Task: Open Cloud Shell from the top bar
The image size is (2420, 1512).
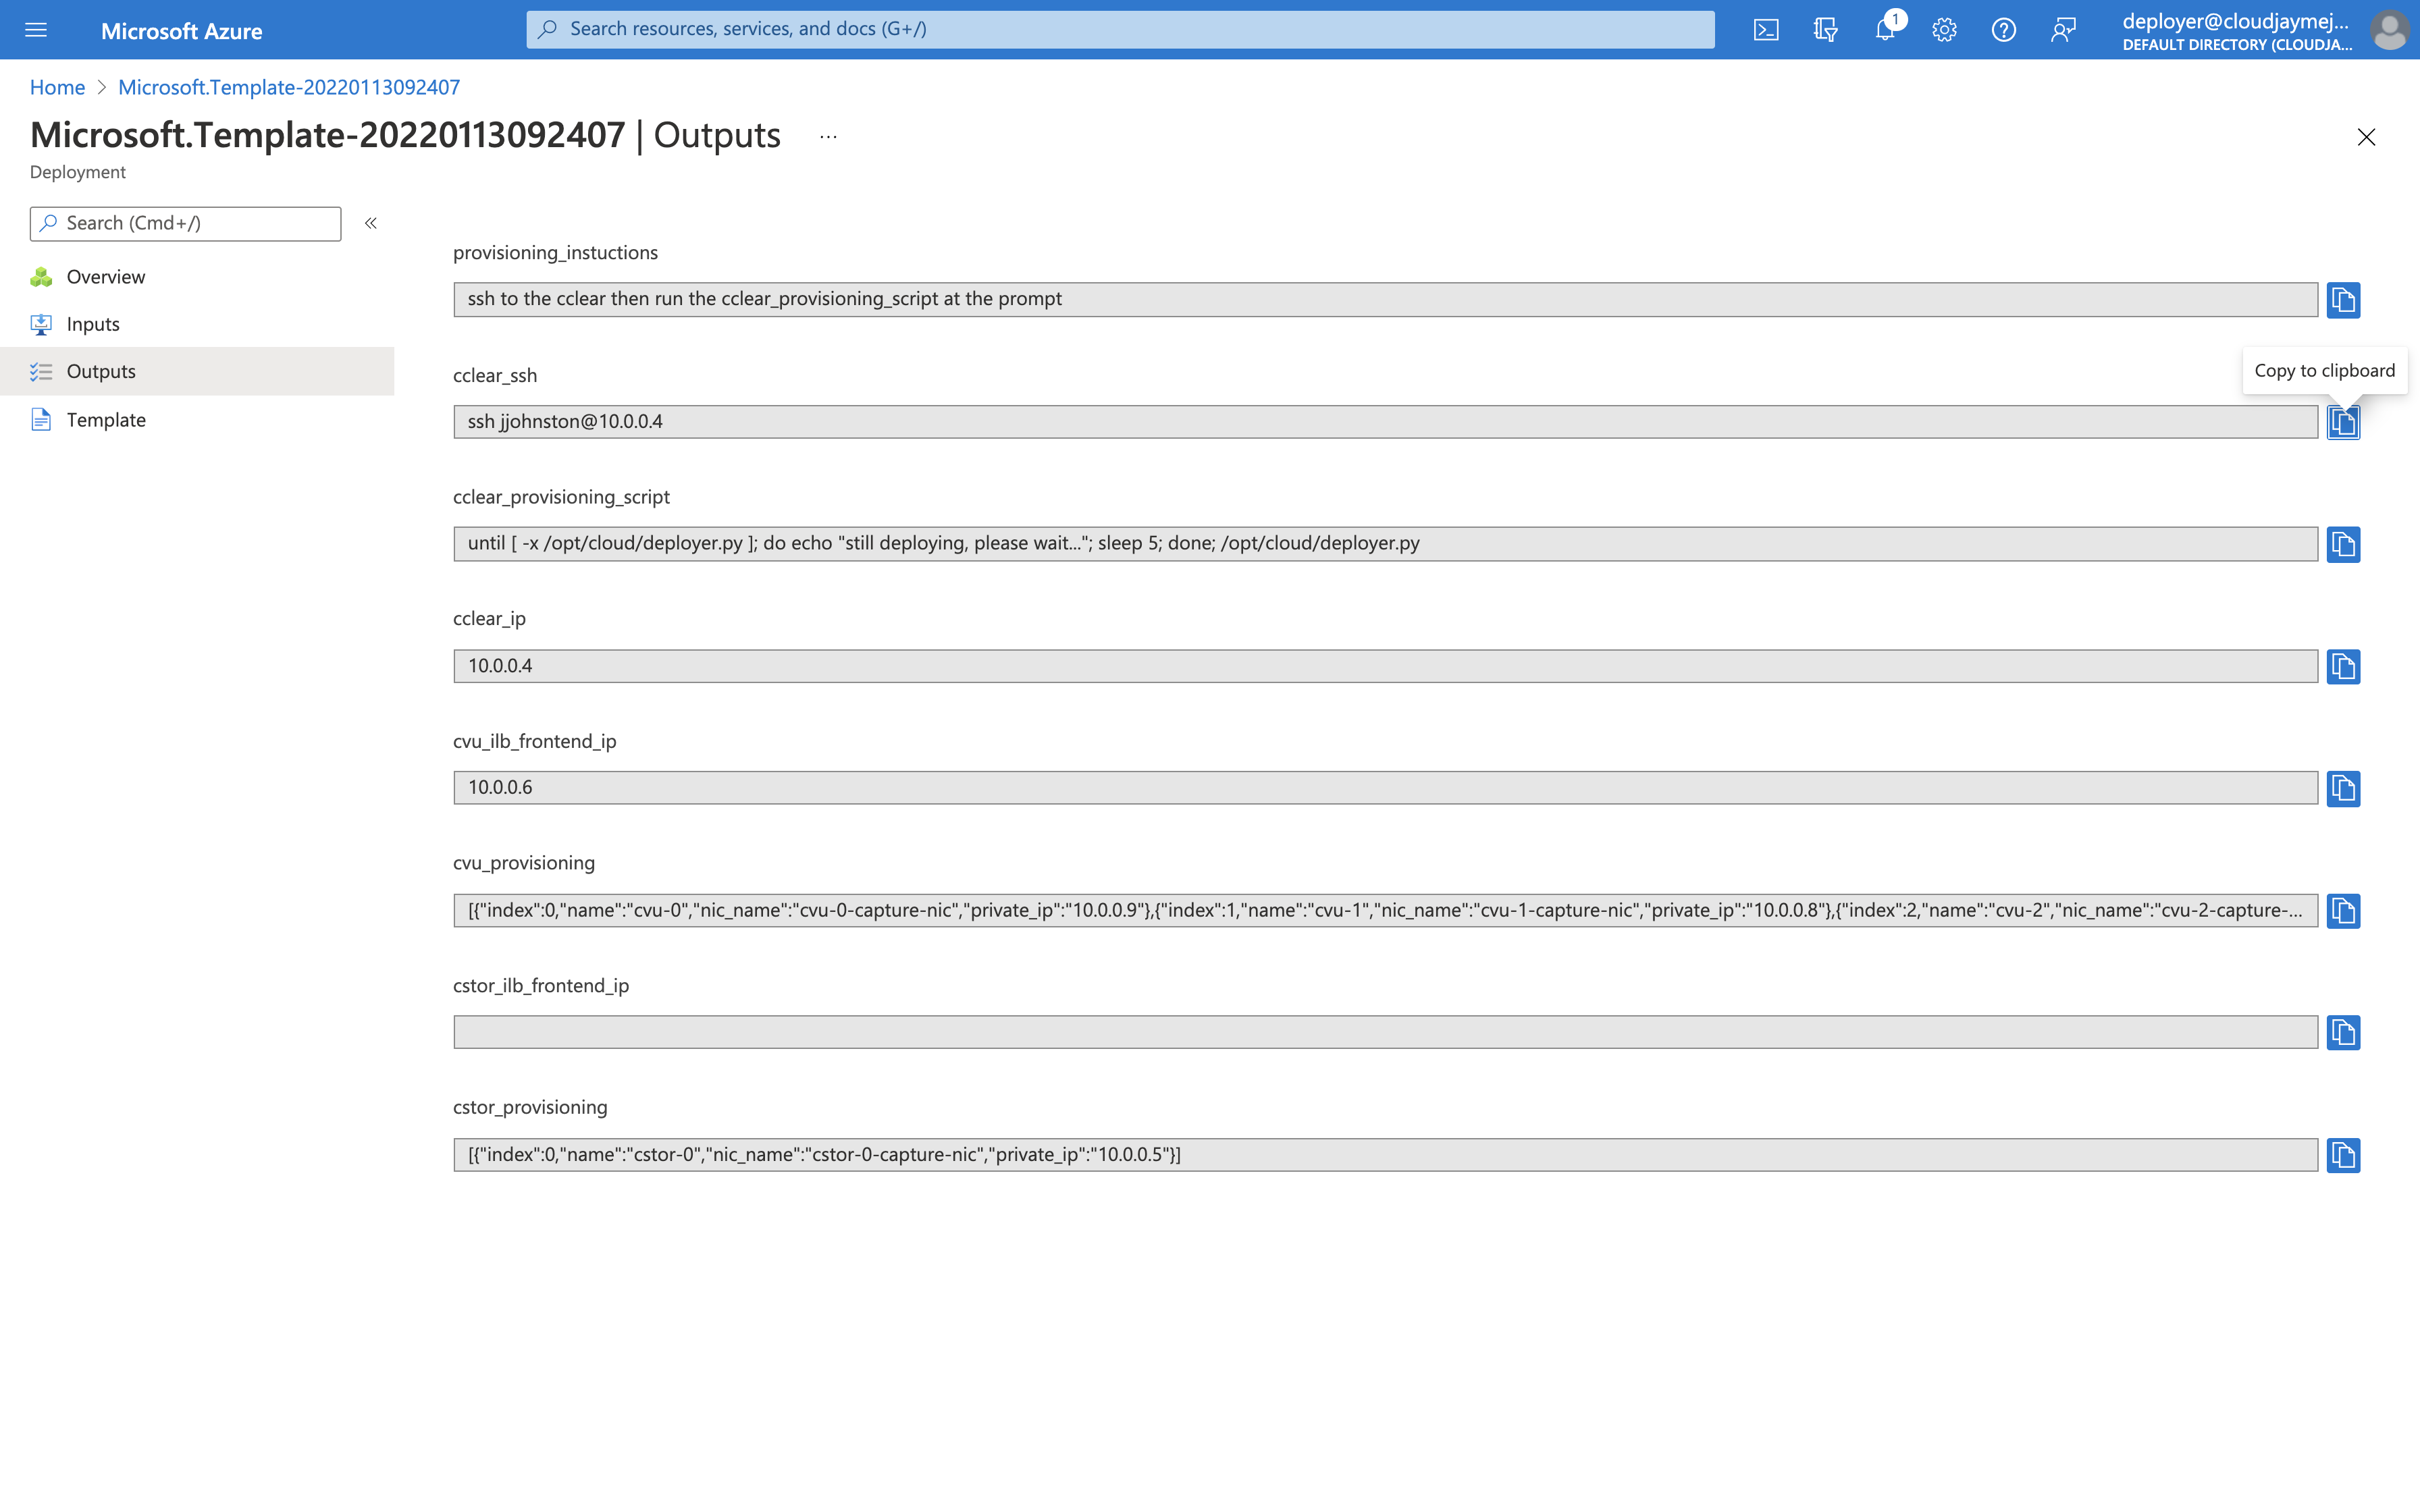Action: (x=1766, y=30)
